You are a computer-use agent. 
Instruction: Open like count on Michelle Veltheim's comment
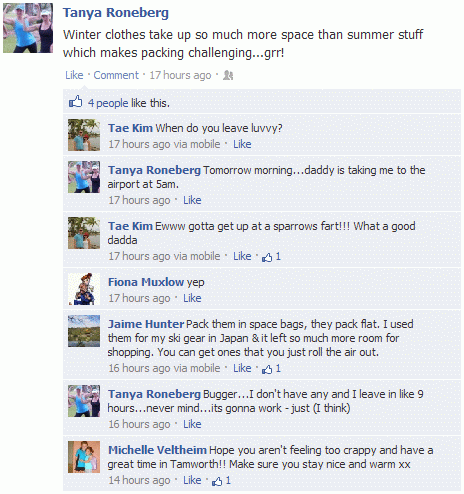pyautogui.click(x=222, y=481)
